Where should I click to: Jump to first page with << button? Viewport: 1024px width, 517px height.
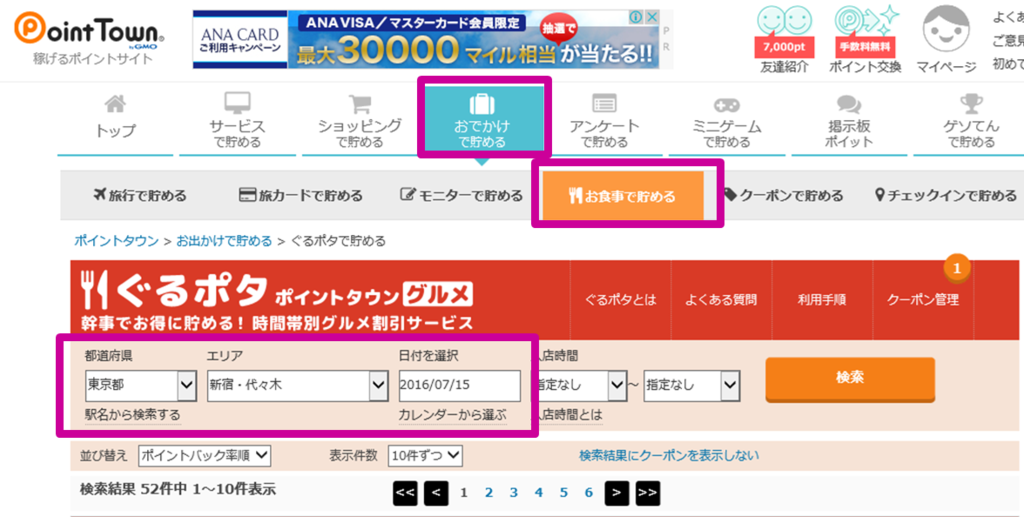tap(405, 493)
